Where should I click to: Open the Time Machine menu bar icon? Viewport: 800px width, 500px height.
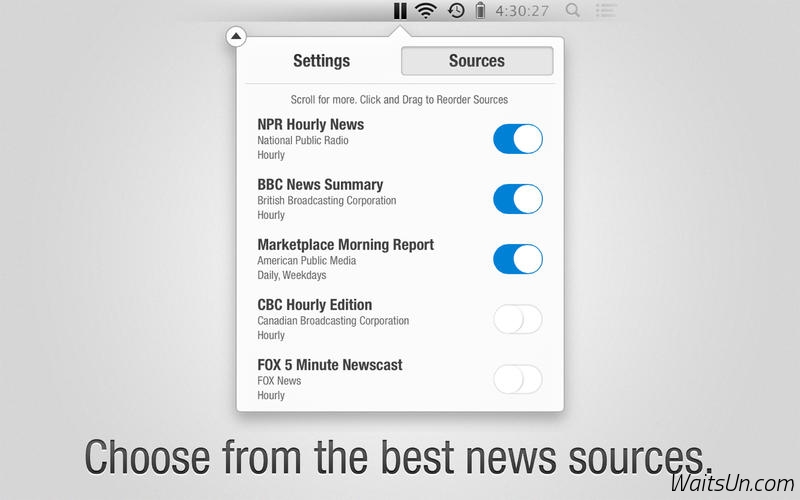(456, 11)
